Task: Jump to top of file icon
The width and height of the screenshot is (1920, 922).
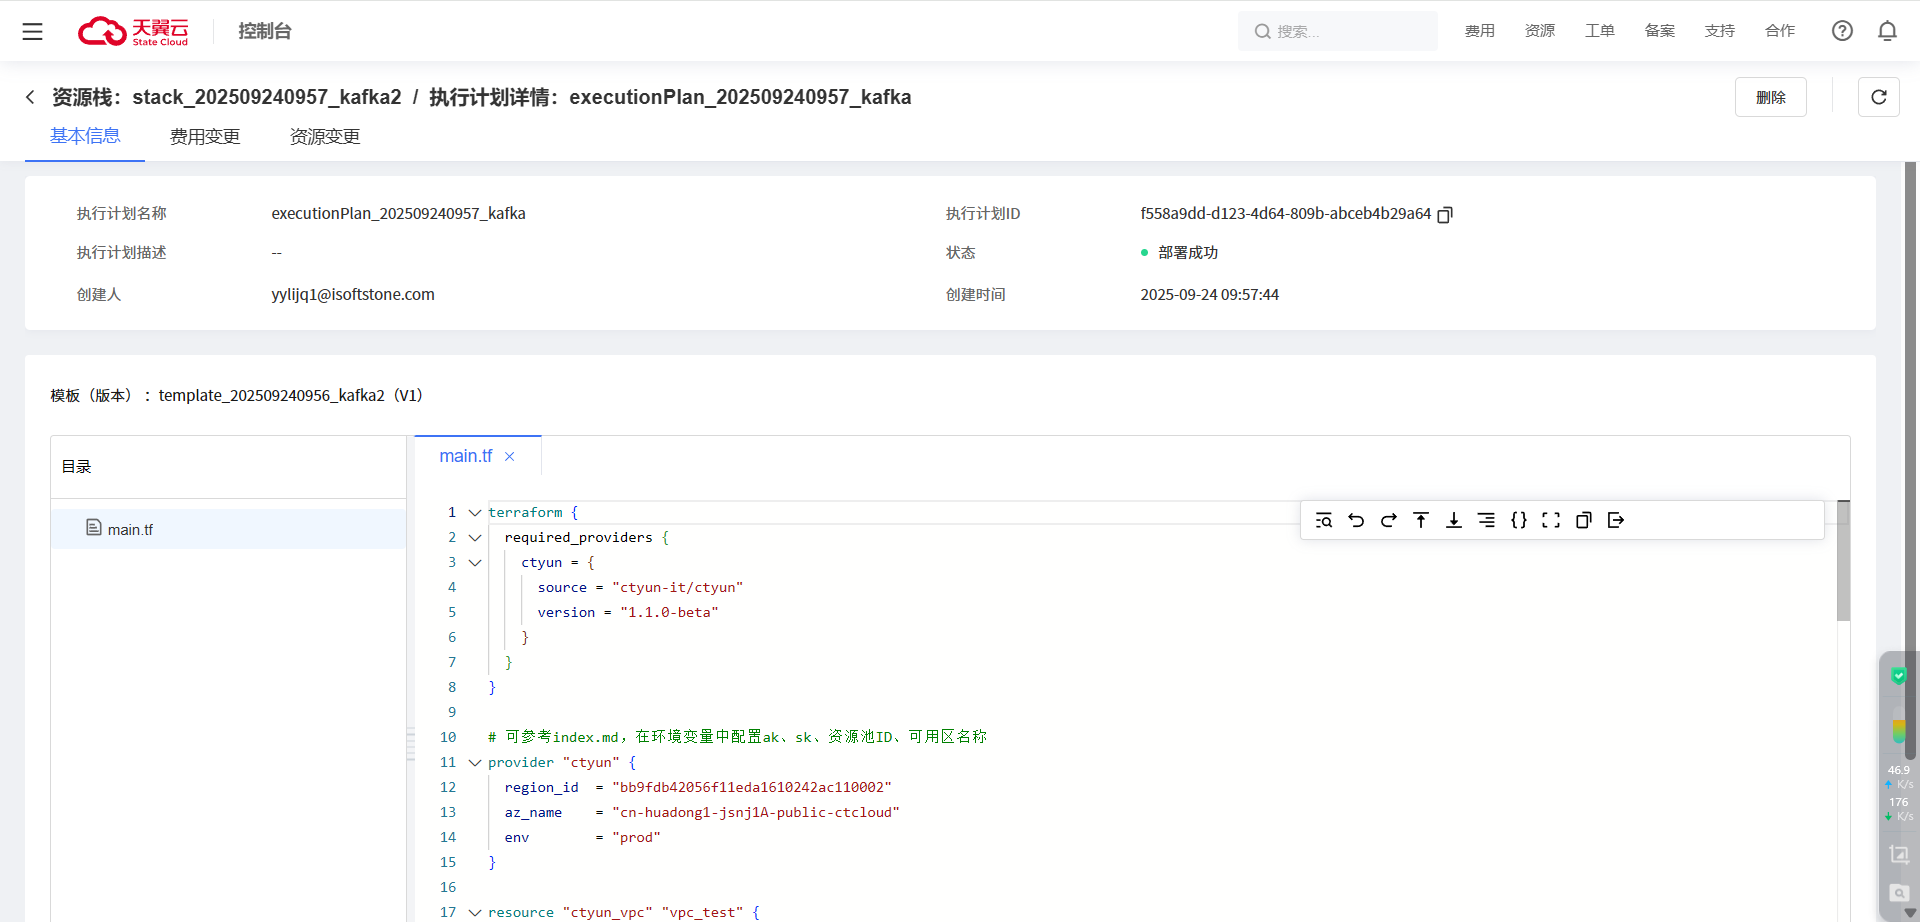Action: click(1421, 520)
